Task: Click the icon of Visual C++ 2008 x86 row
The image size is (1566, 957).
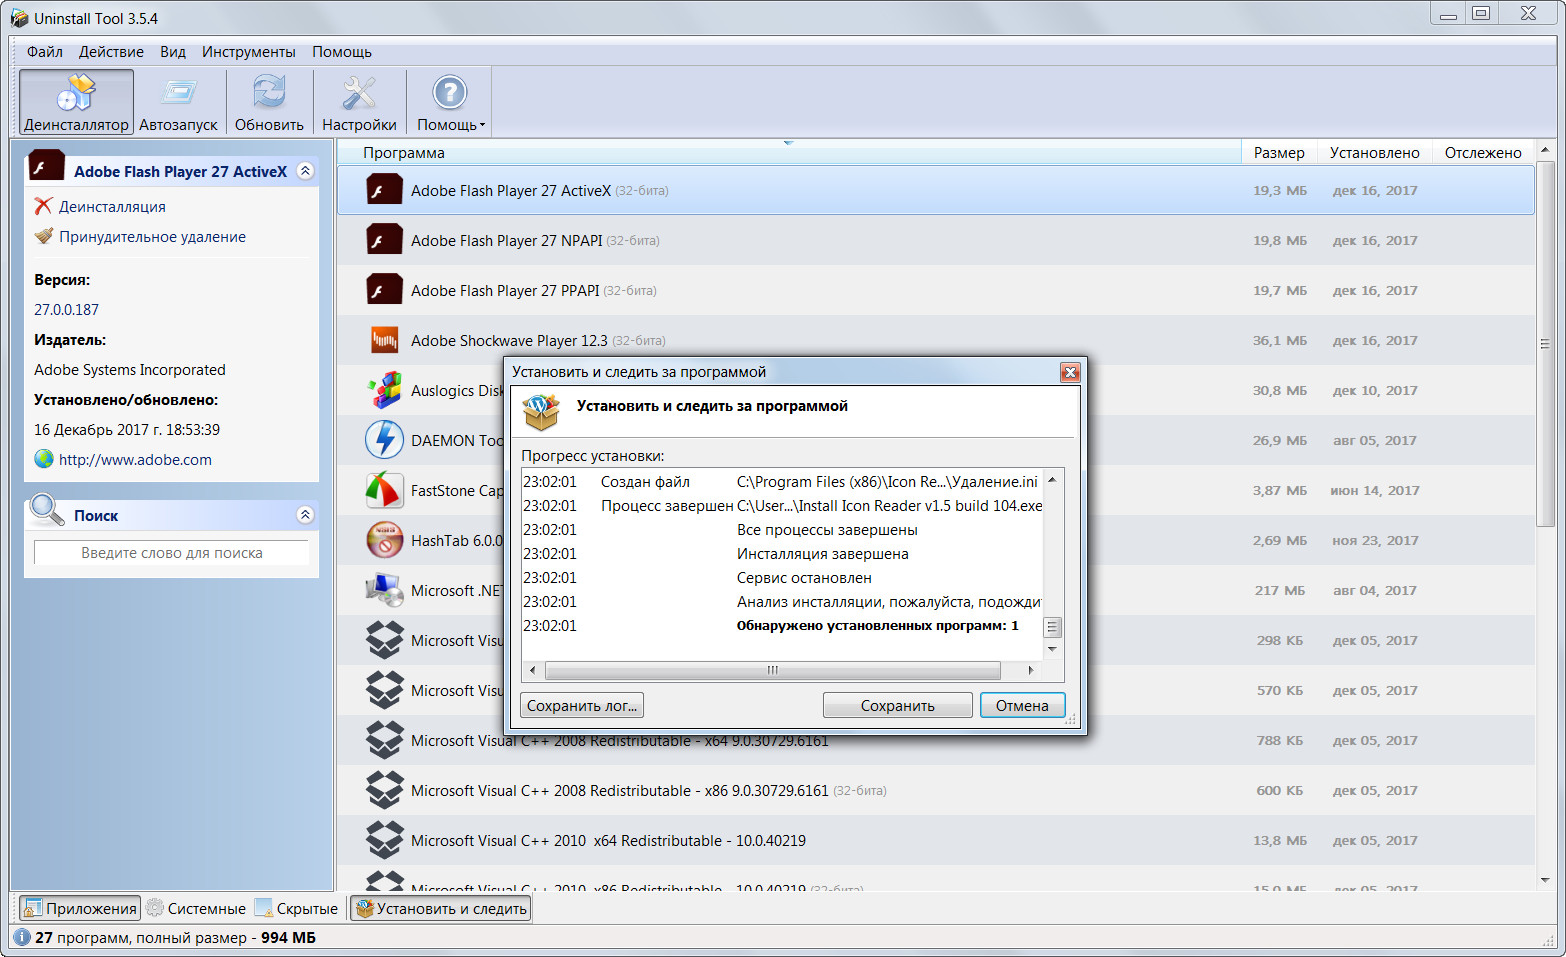Action: pos(384,790)
